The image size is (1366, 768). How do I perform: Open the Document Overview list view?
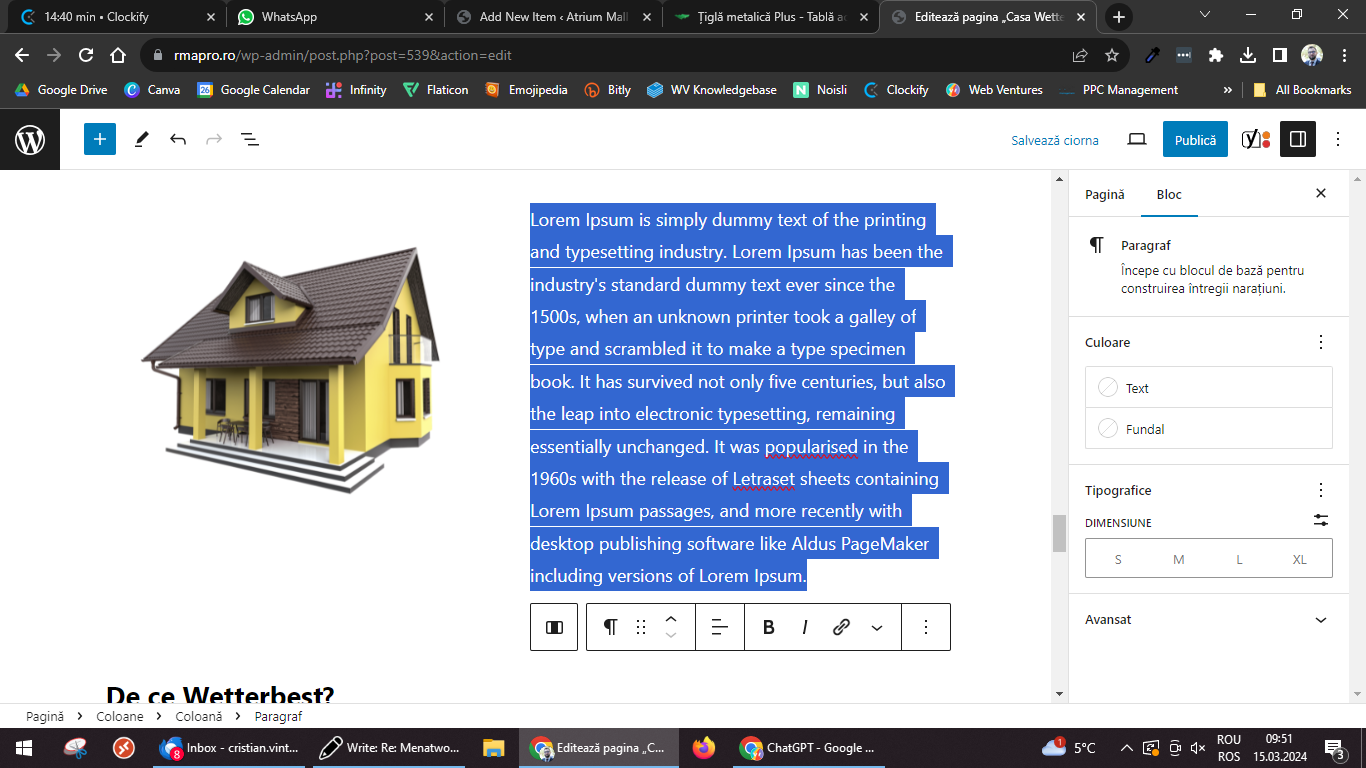(250, 139)
